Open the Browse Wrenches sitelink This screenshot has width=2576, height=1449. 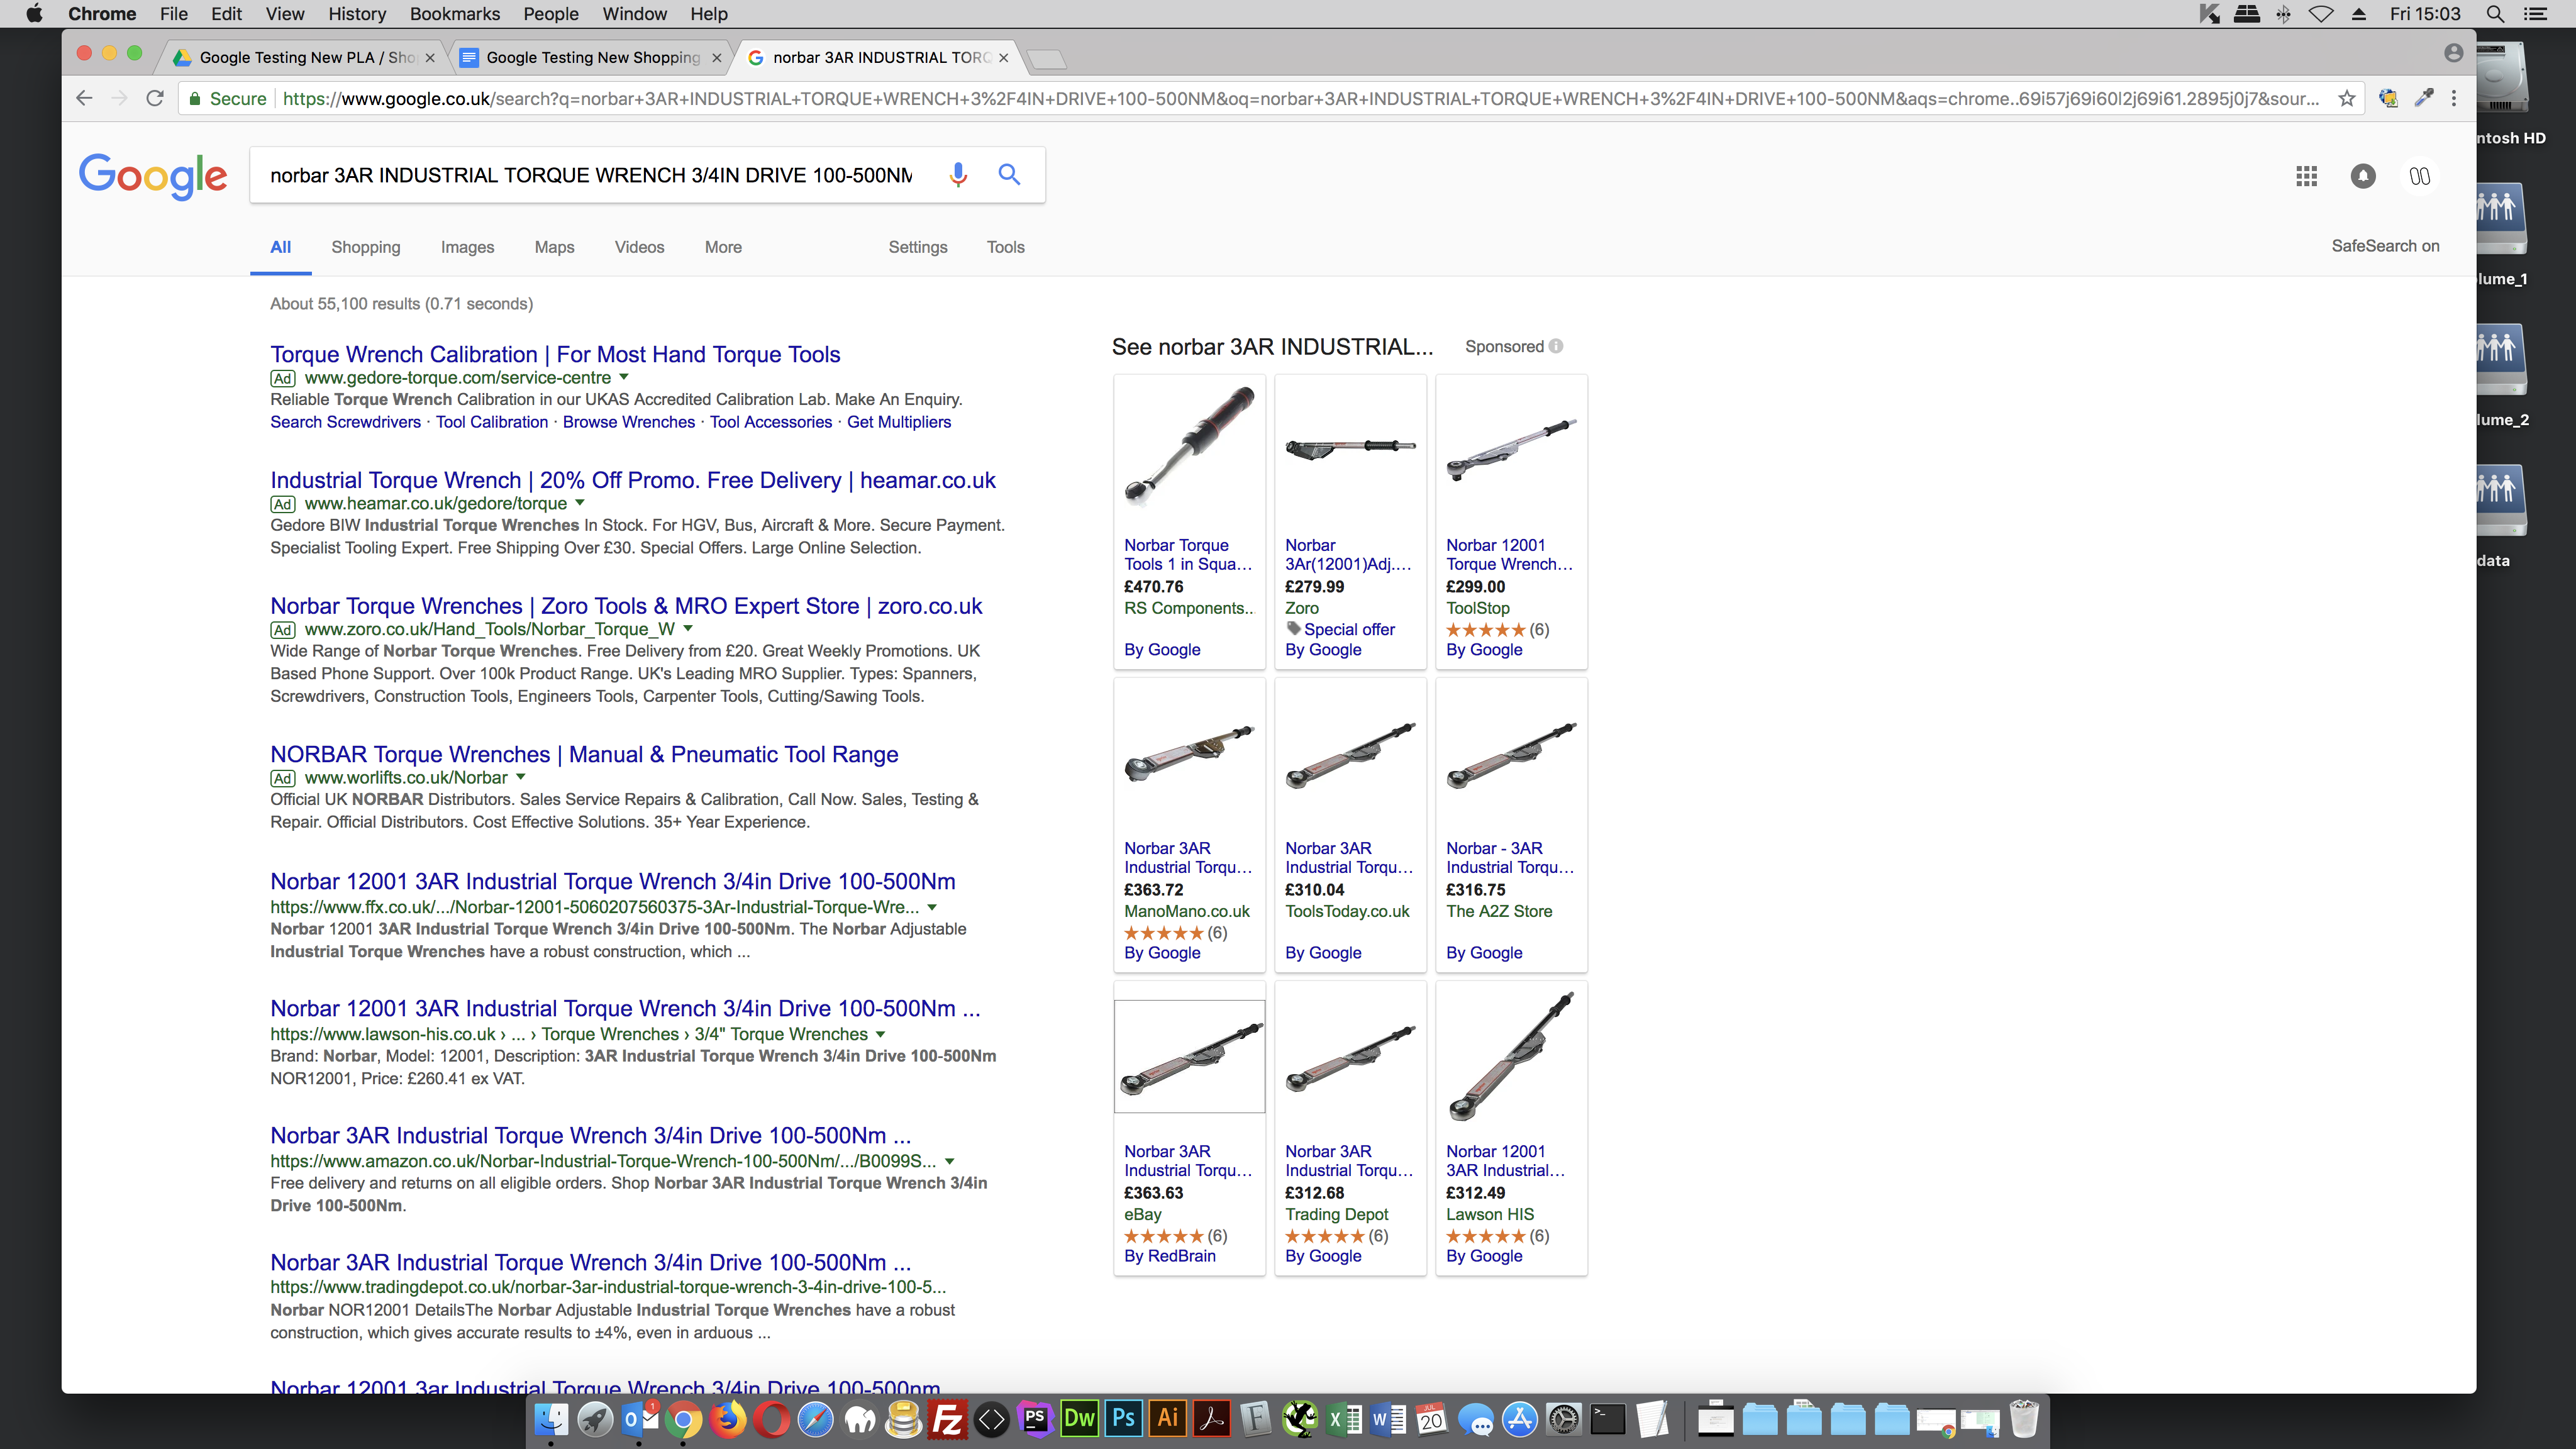coord(628,422)
